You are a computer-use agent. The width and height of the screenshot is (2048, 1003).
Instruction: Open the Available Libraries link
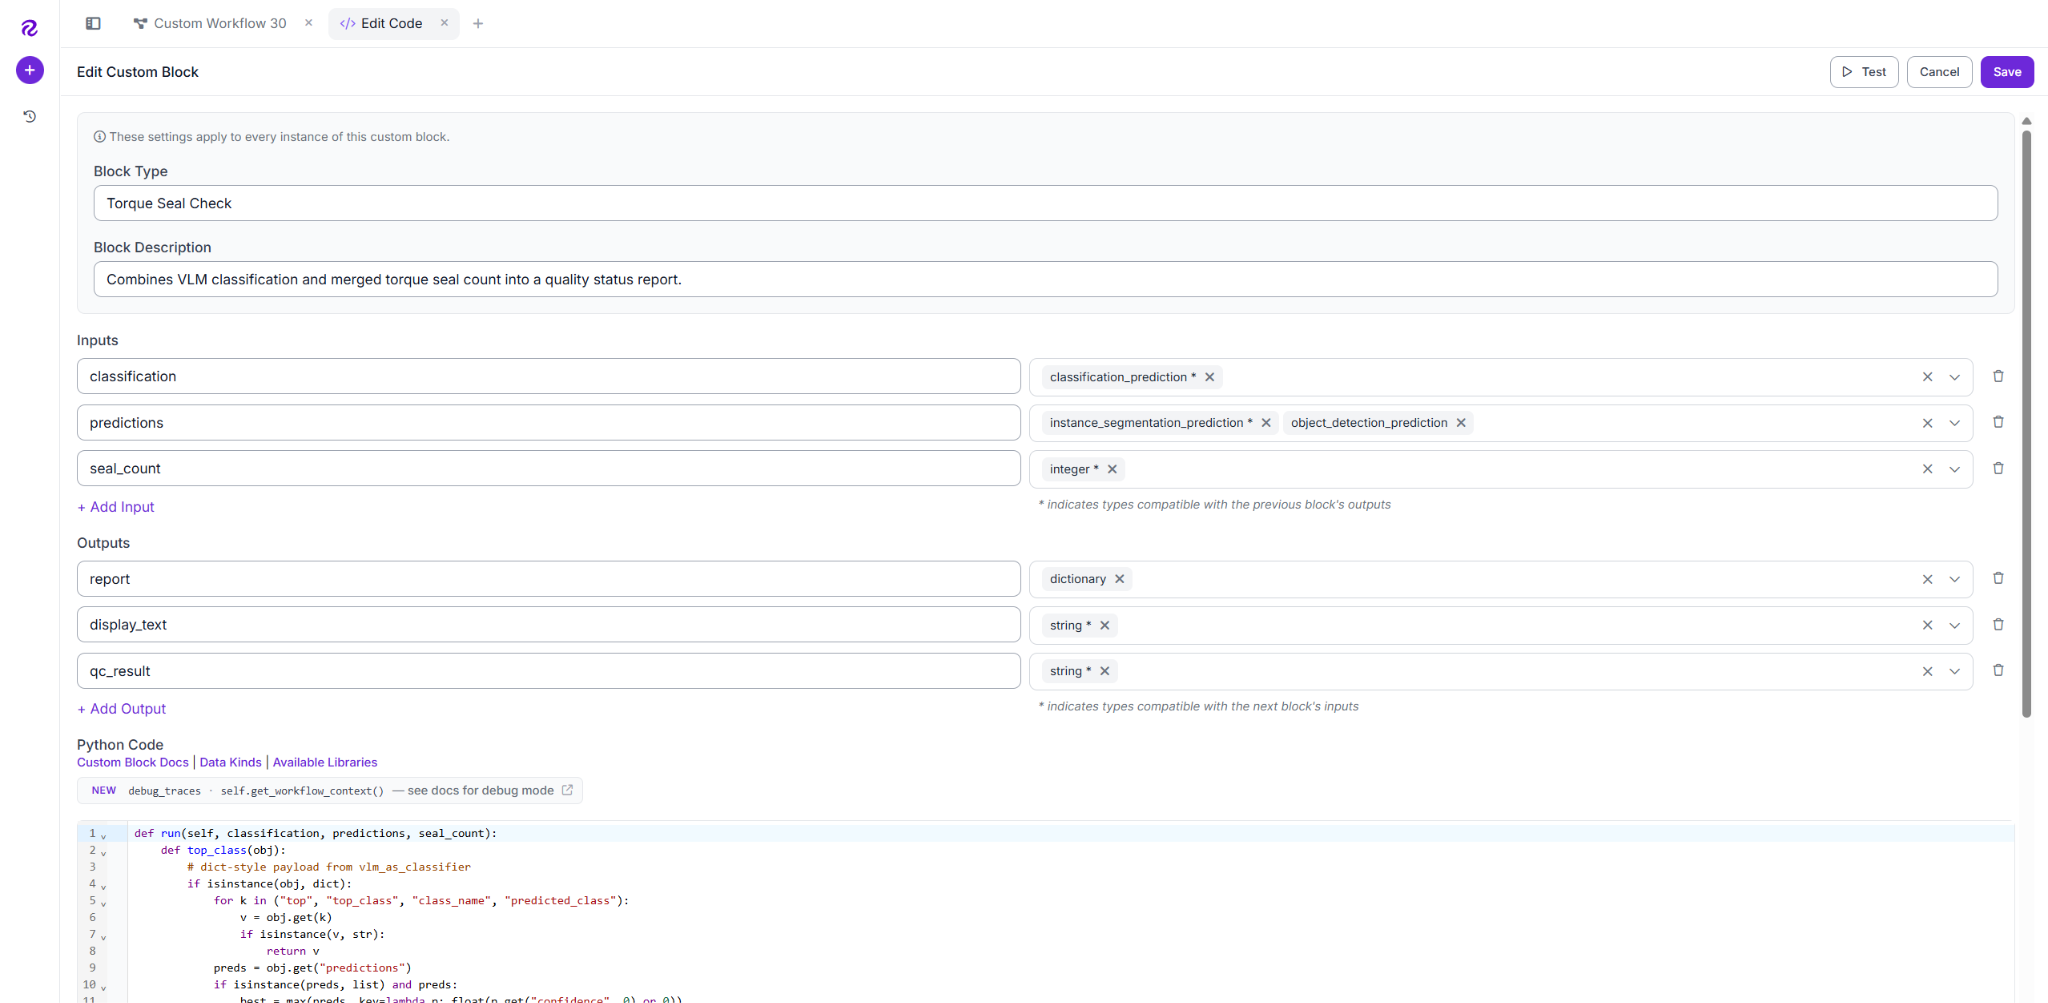tap(325, 762)
